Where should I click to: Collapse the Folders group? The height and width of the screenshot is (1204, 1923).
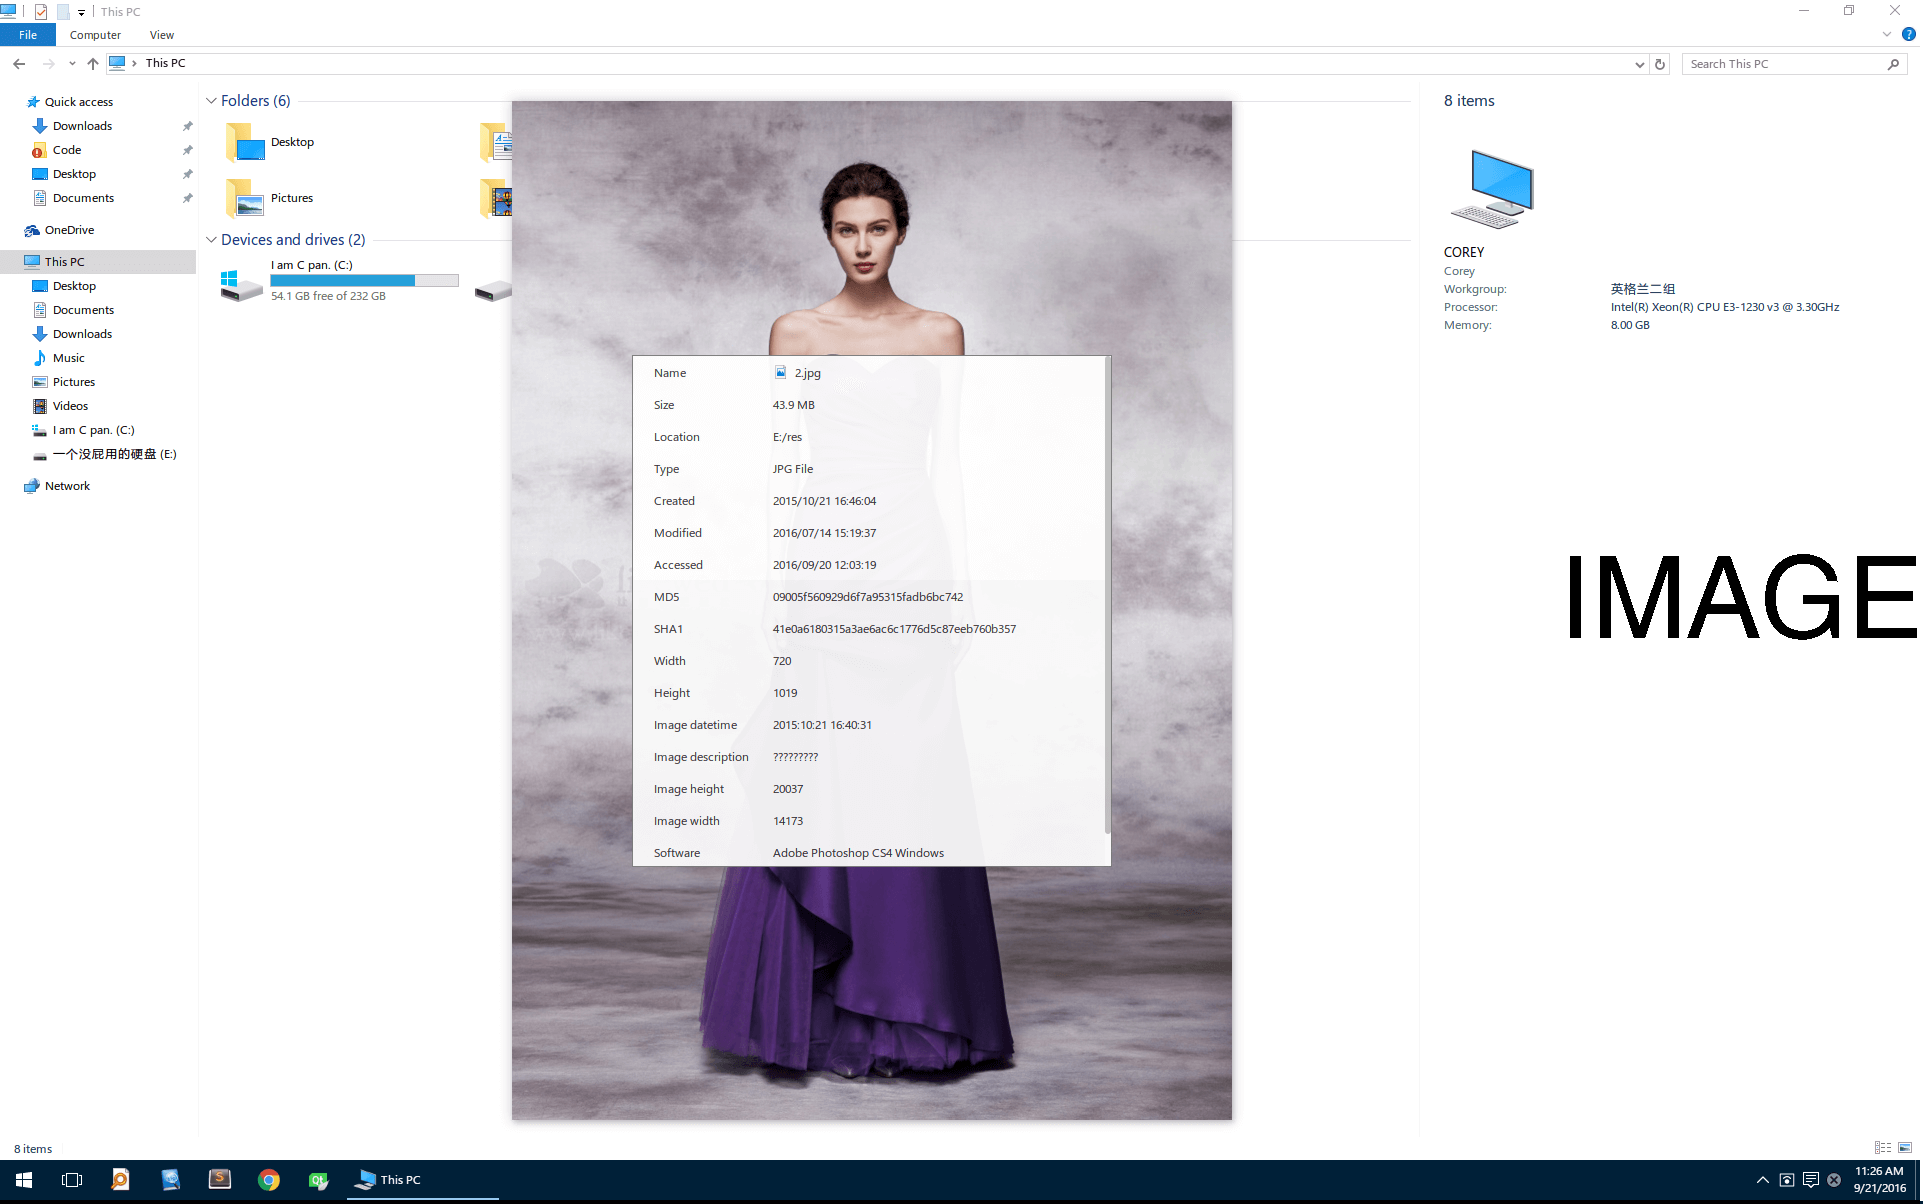[211, 101]
